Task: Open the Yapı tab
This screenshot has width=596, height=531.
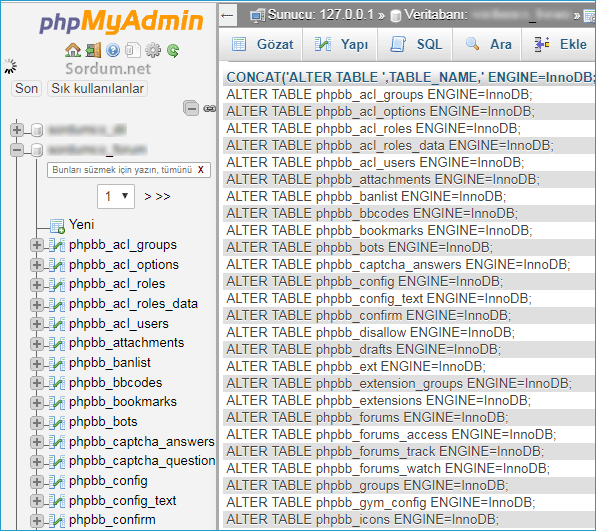Action: point(340,44)
